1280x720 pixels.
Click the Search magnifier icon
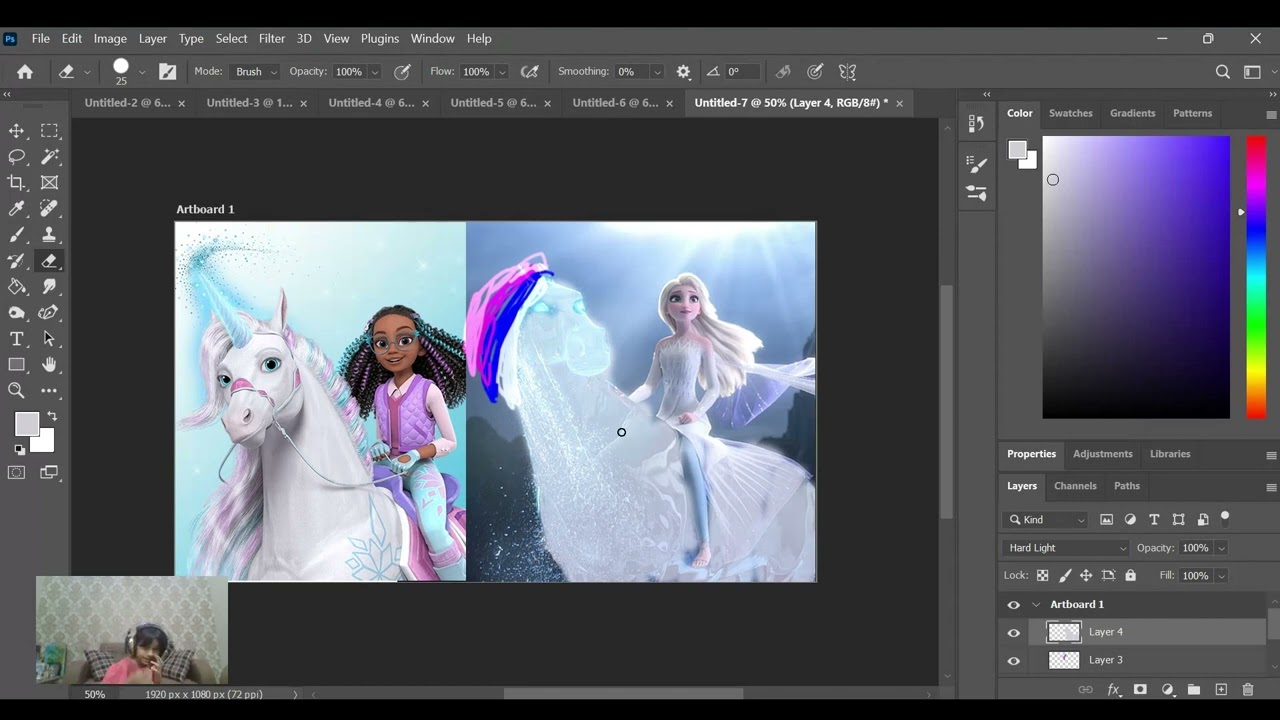[x=1223, y=72]
